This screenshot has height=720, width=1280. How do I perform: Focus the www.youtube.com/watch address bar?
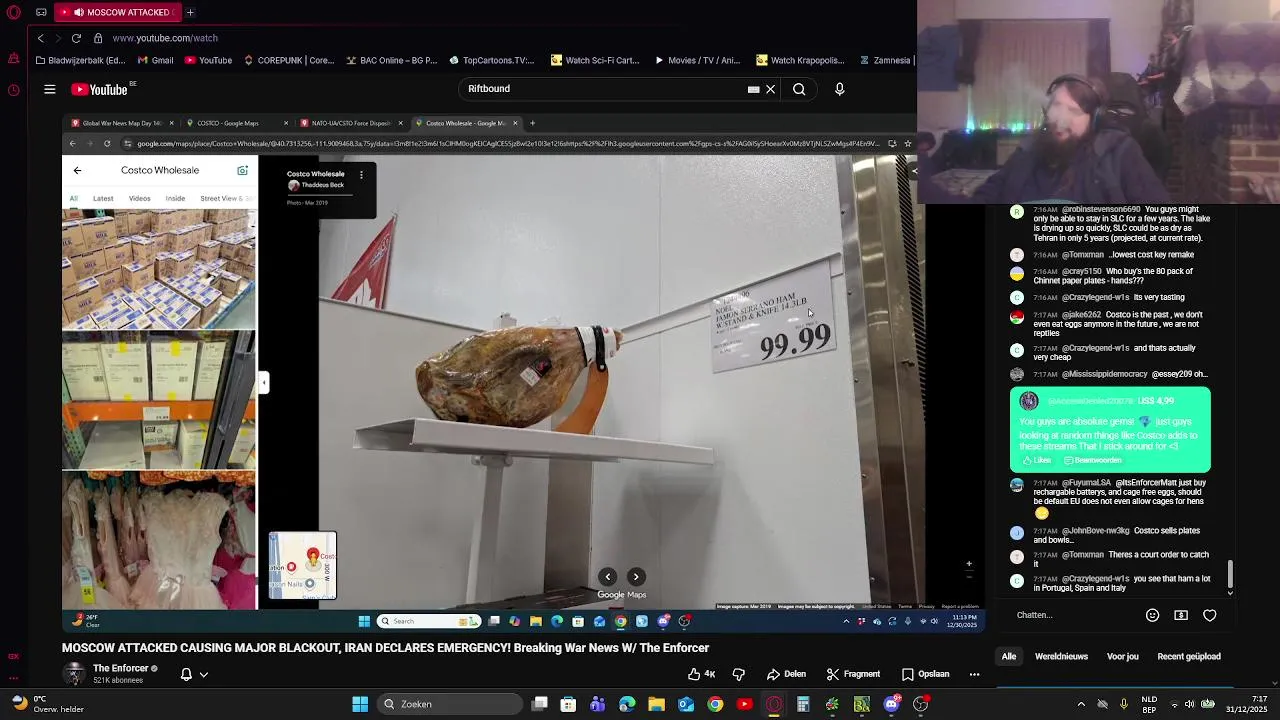pyautogui.click(x=165, y=38)
